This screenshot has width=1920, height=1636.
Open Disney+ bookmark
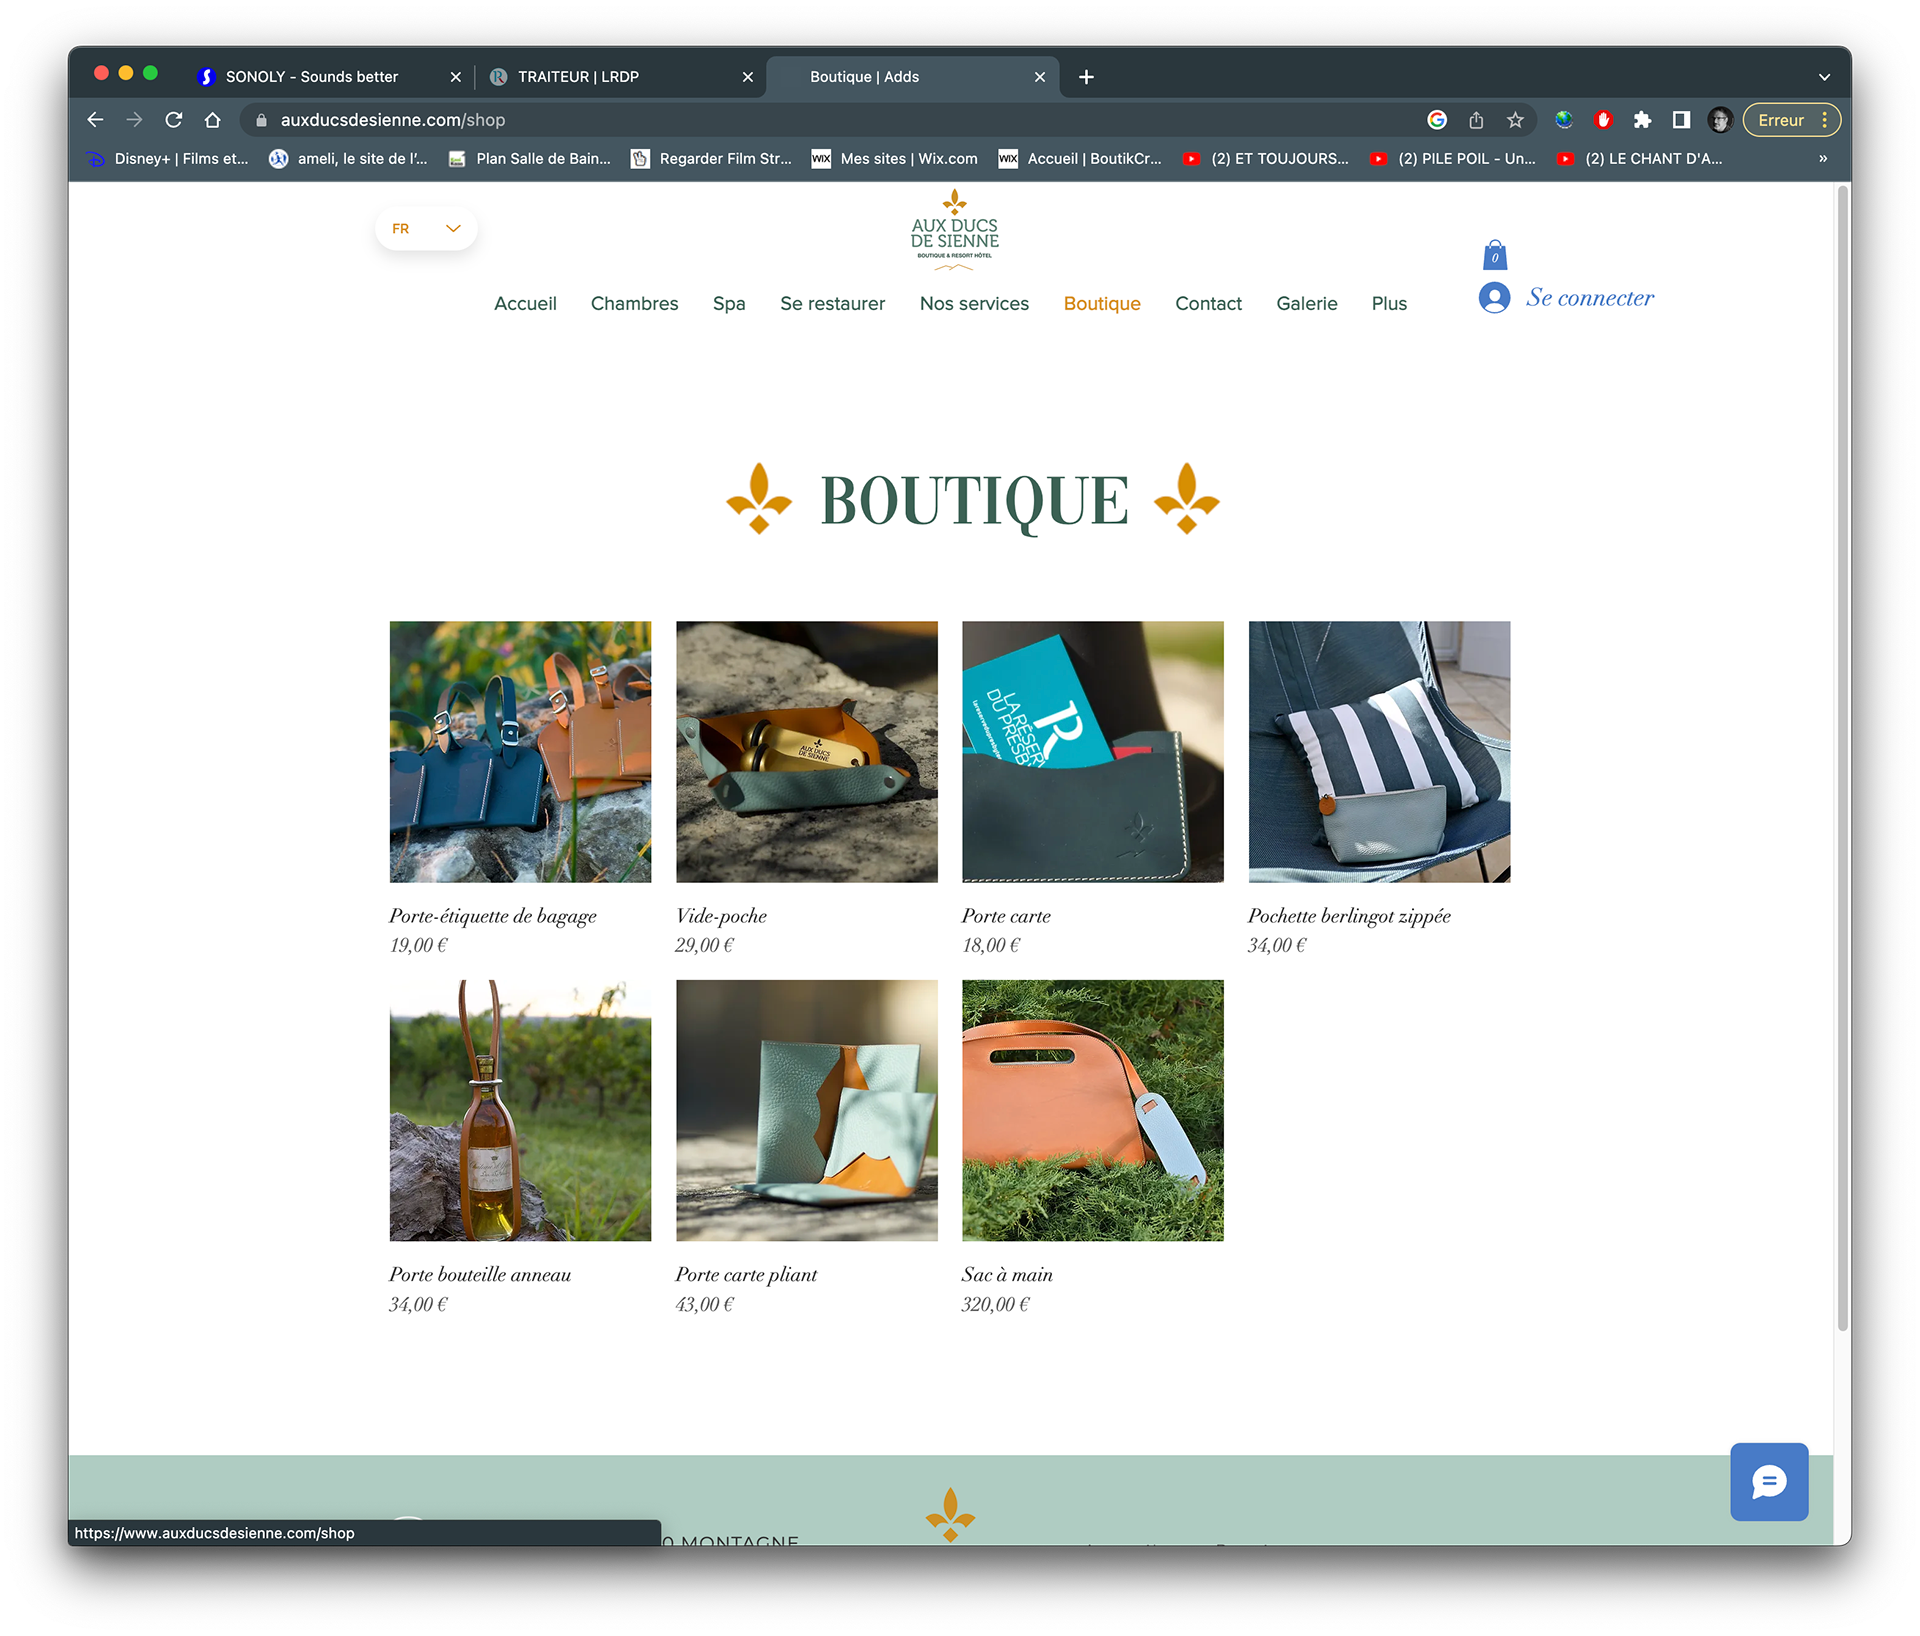[168, 159]
